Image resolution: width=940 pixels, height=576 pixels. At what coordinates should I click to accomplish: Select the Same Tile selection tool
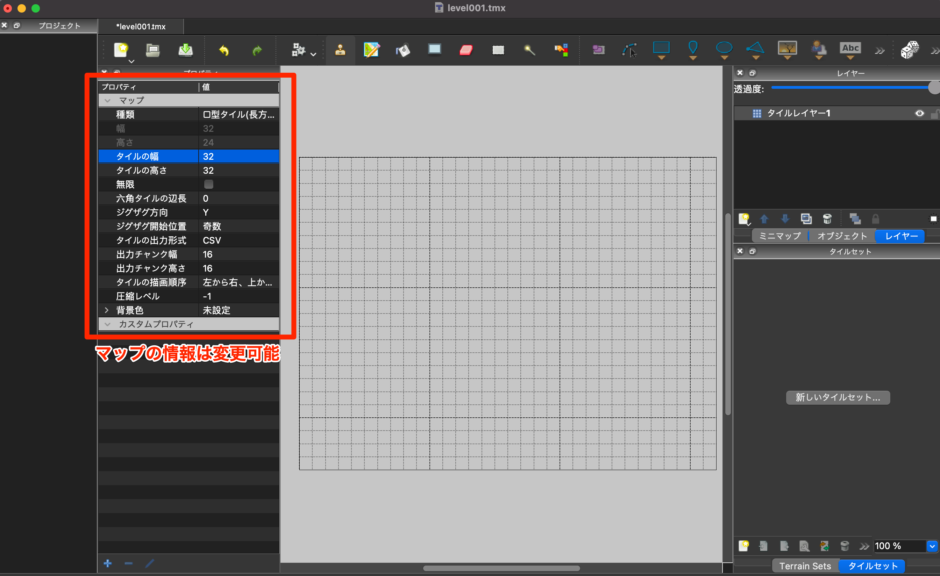[561, 50]
